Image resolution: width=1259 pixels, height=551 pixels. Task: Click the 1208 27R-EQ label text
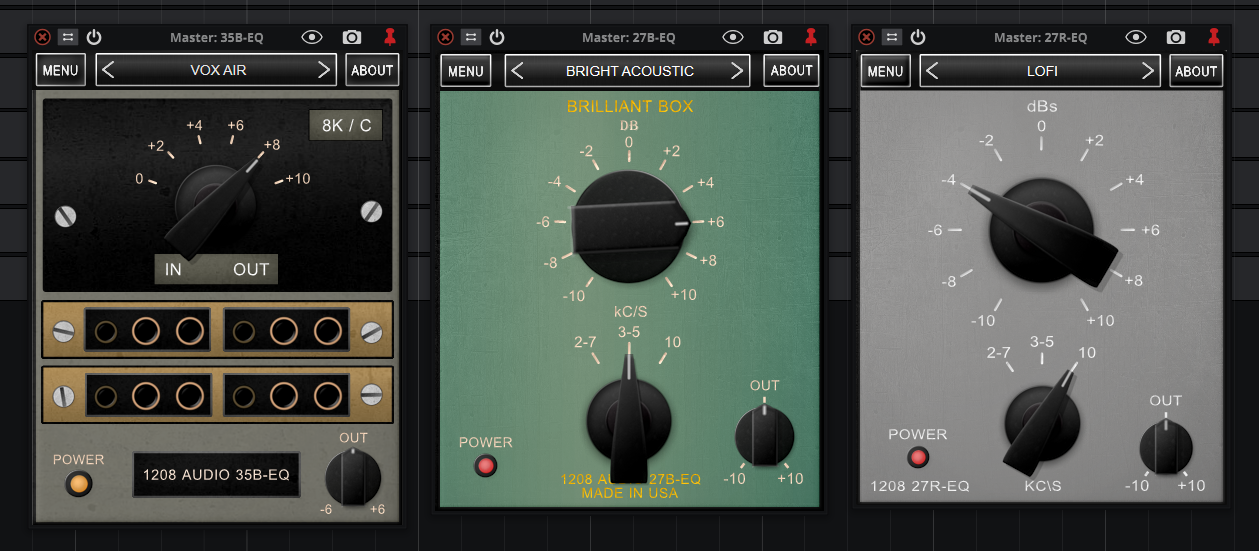coord(920,486)
